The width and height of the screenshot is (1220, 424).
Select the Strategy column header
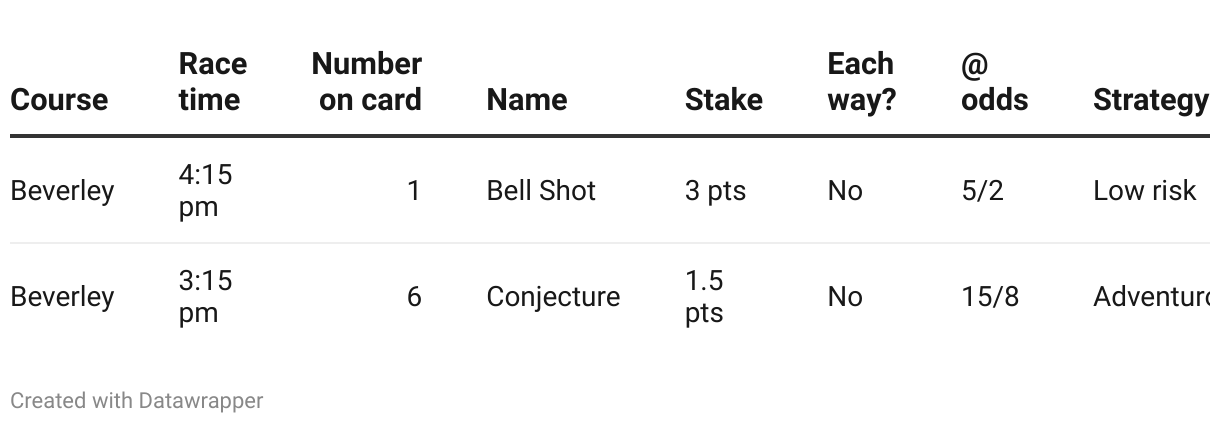pyautogui.click(x=1151, y=99)
